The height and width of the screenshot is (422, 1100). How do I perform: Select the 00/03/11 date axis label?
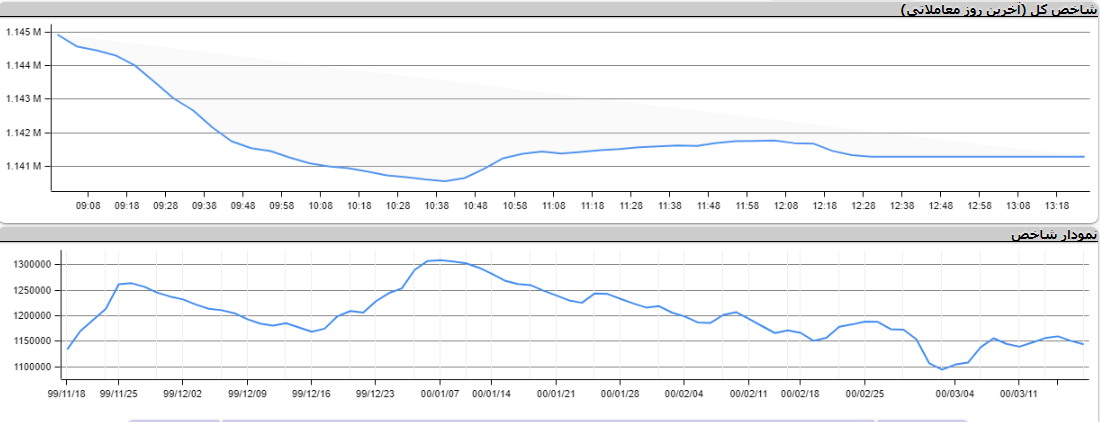pyautogui.click(x=1019, y=394)
